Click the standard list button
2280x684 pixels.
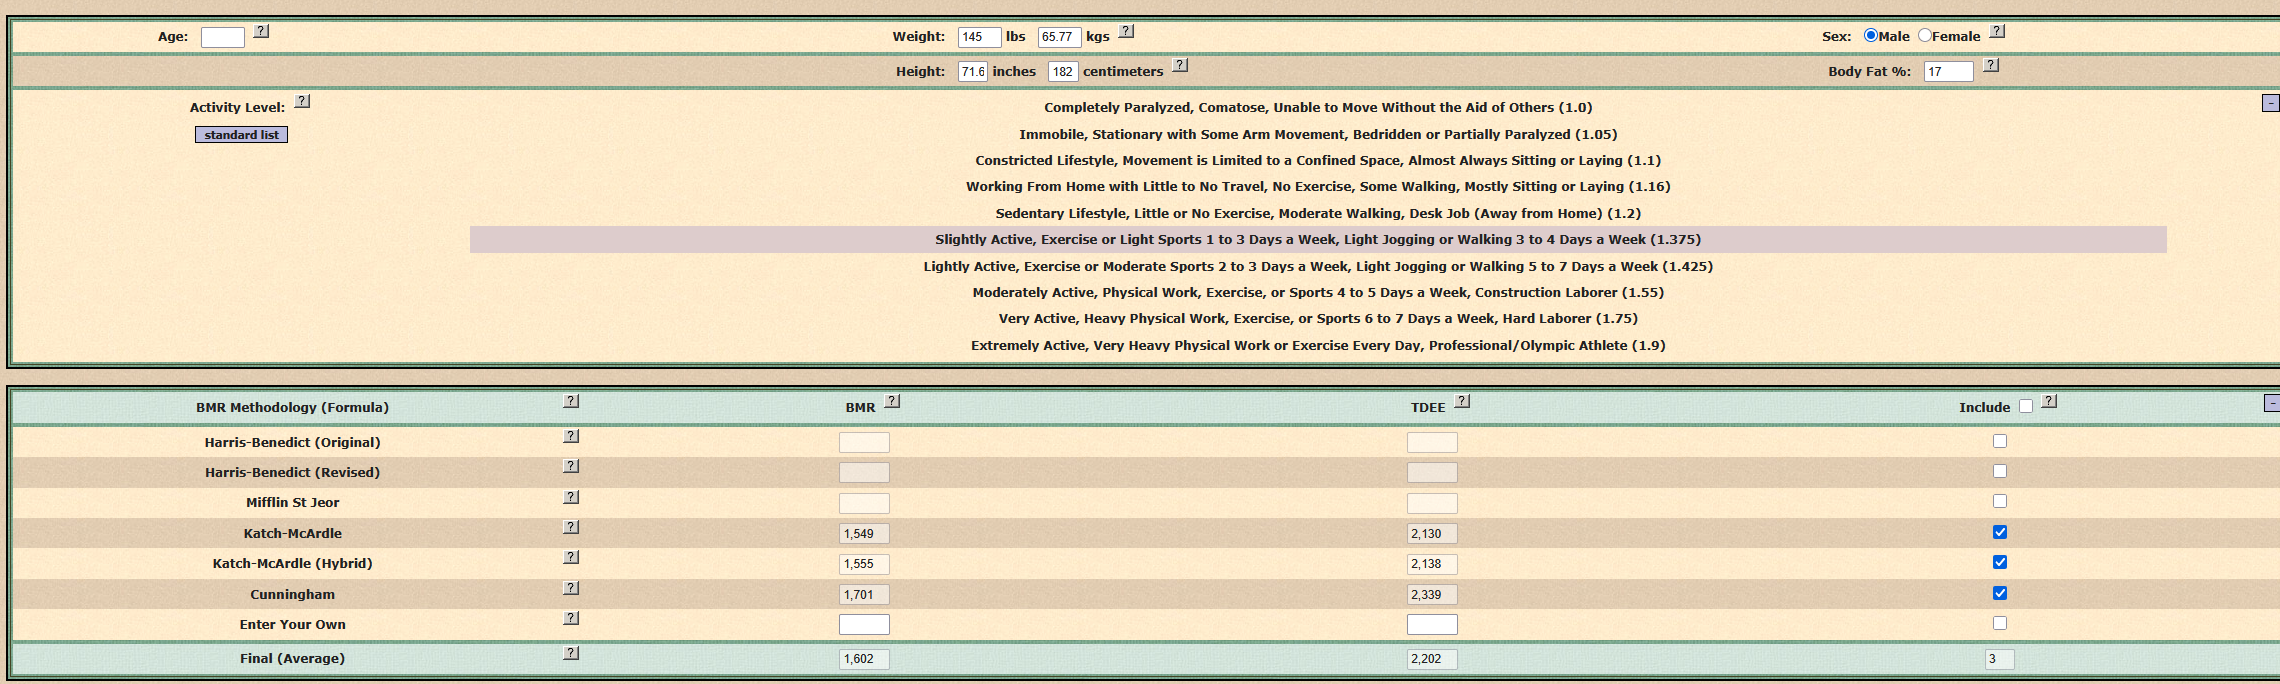coord(241,135)
